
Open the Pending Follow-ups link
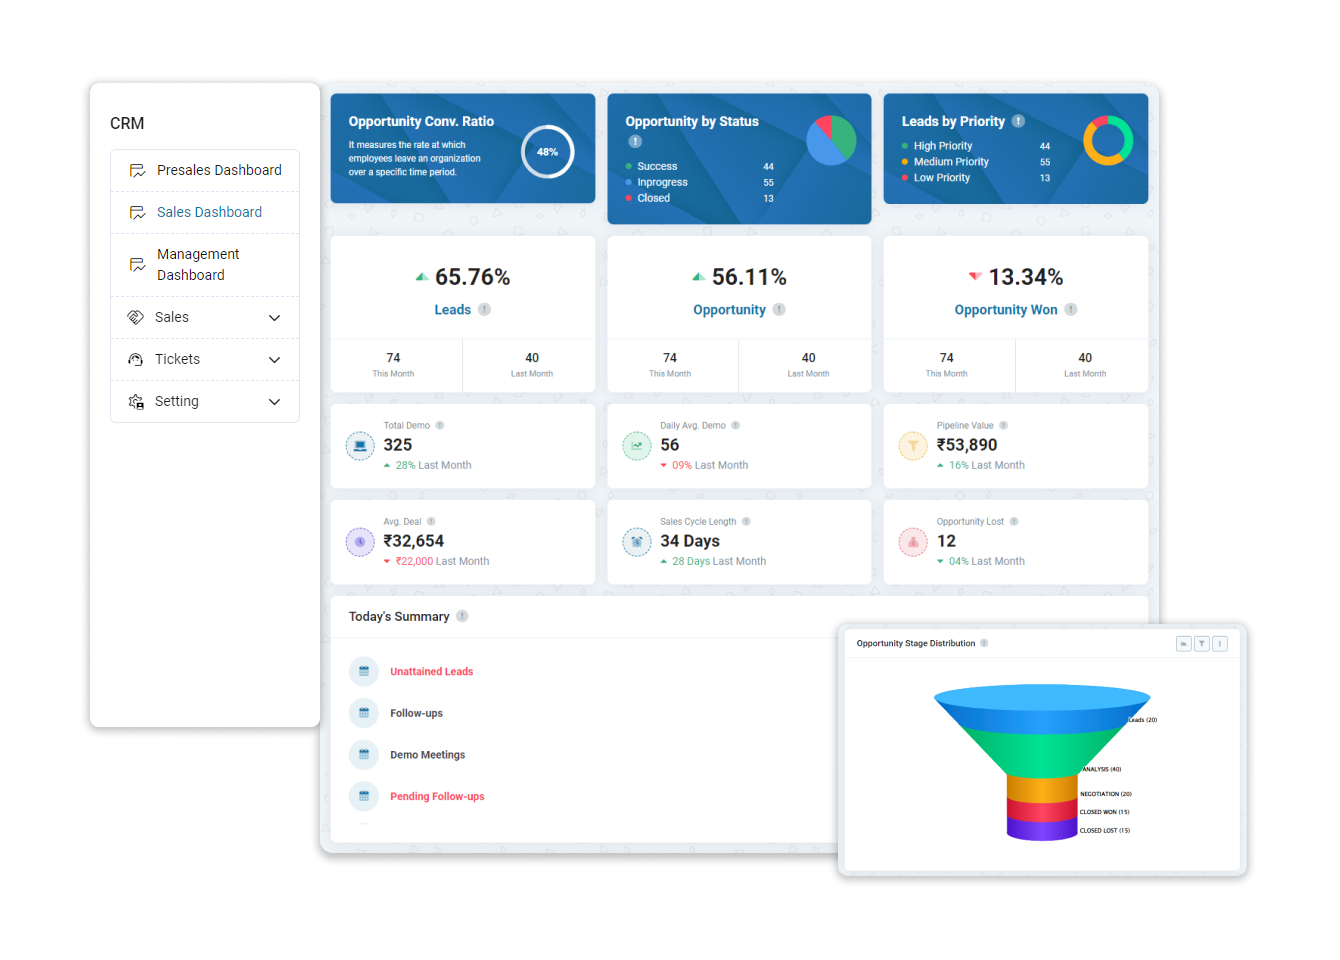point(439,796)
